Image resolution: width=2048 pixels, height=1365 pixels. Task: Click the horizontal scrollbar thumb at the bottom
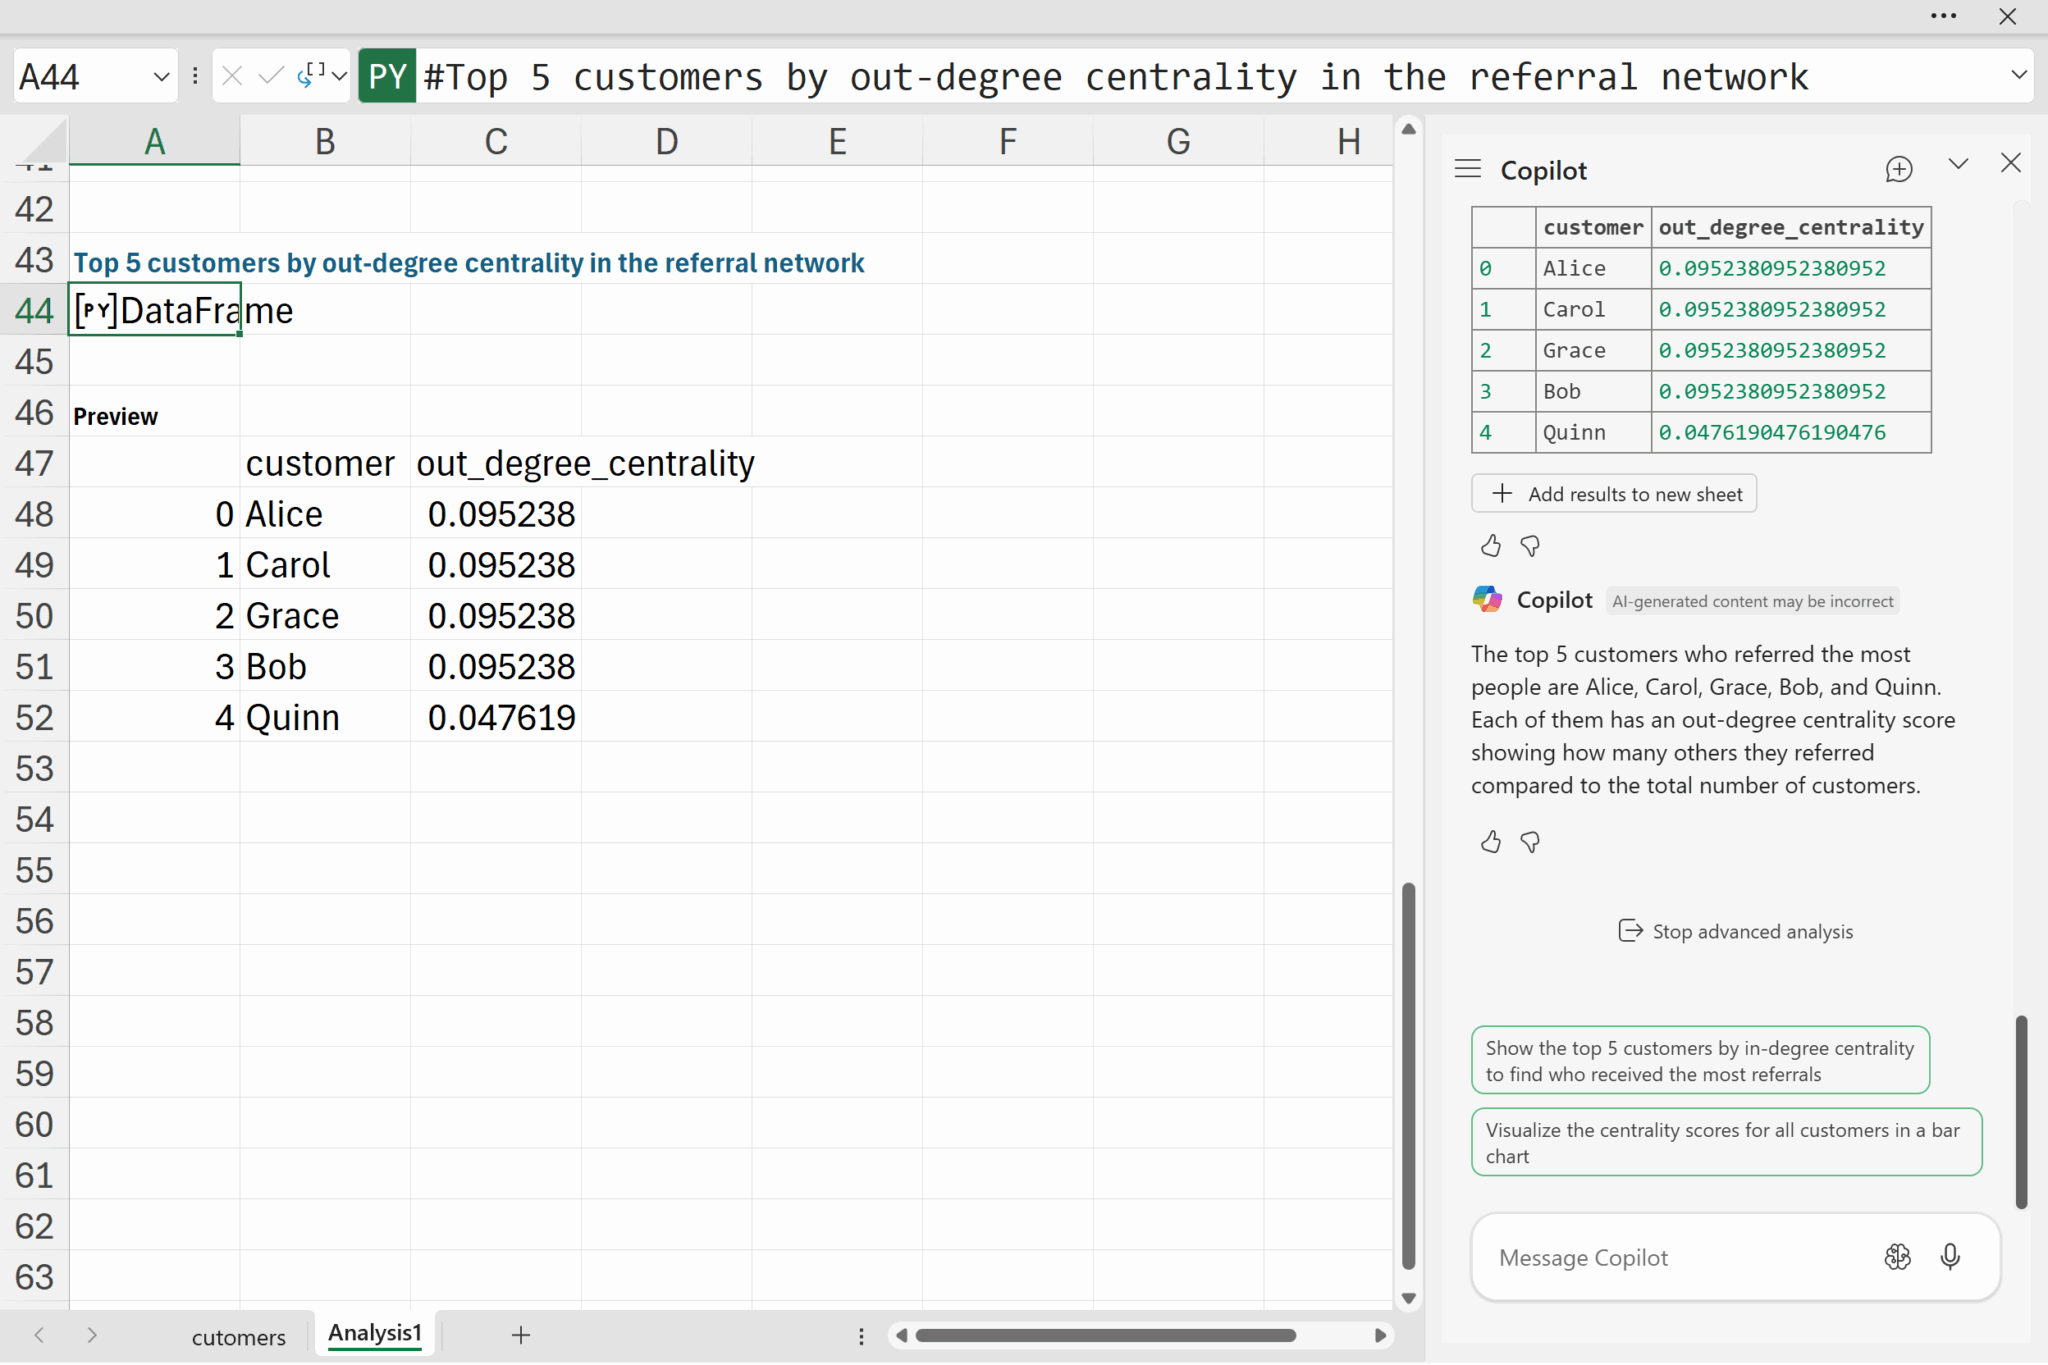[1105, 1335]
